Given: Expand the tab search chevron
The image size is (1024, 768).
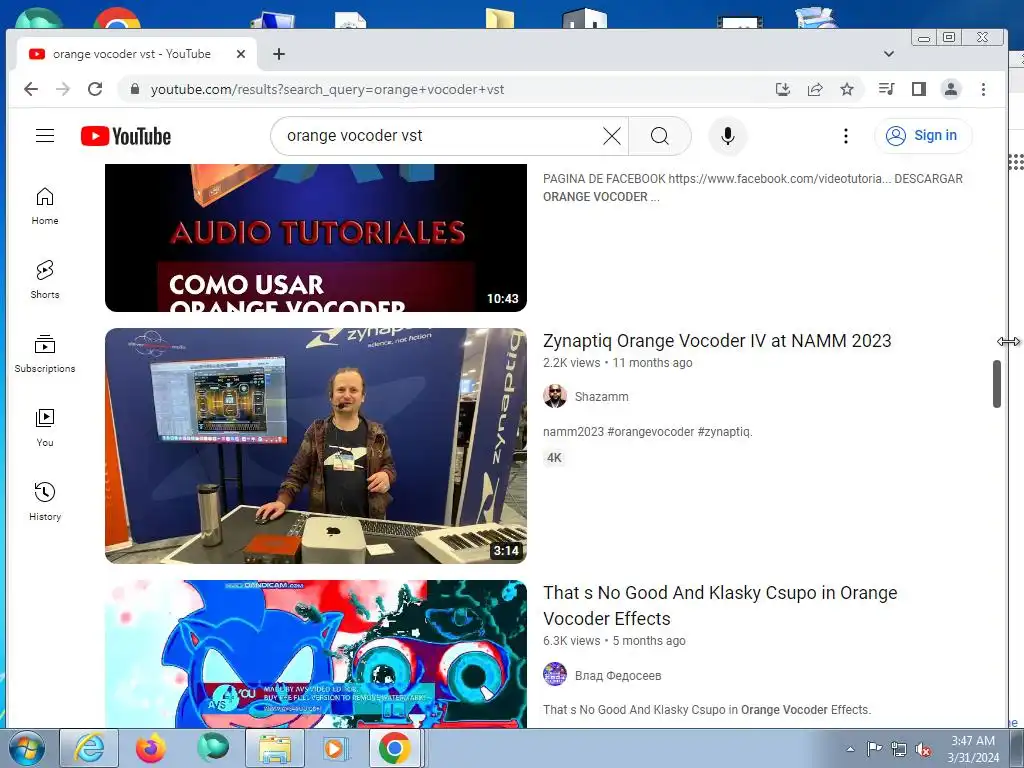Looking at the screenshot, I should [889, 54].
